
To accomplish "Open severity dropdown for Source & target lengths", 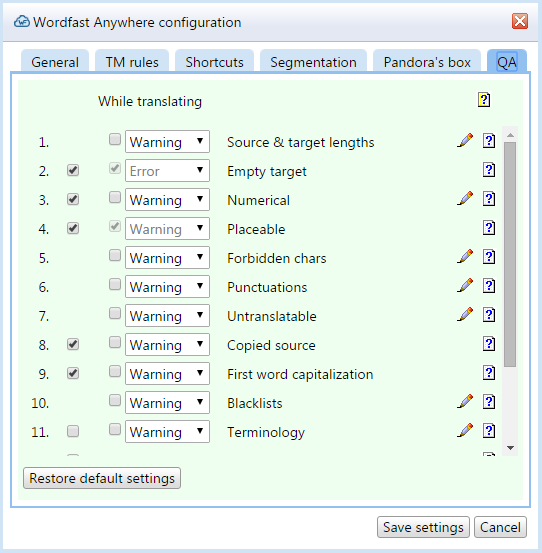I will click(168, 141).
